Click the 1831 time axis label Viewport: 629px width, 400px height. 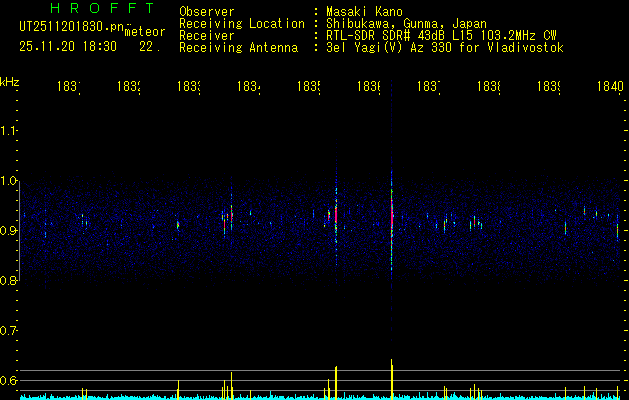(x=69, y=86)
